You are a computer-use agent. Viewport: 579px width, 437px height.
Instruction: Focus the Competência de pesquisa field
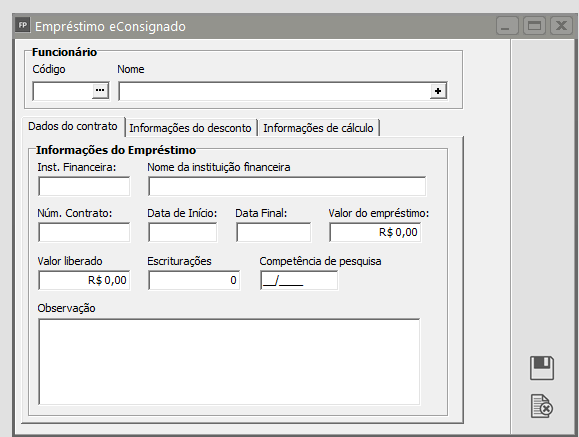[299, 280]
